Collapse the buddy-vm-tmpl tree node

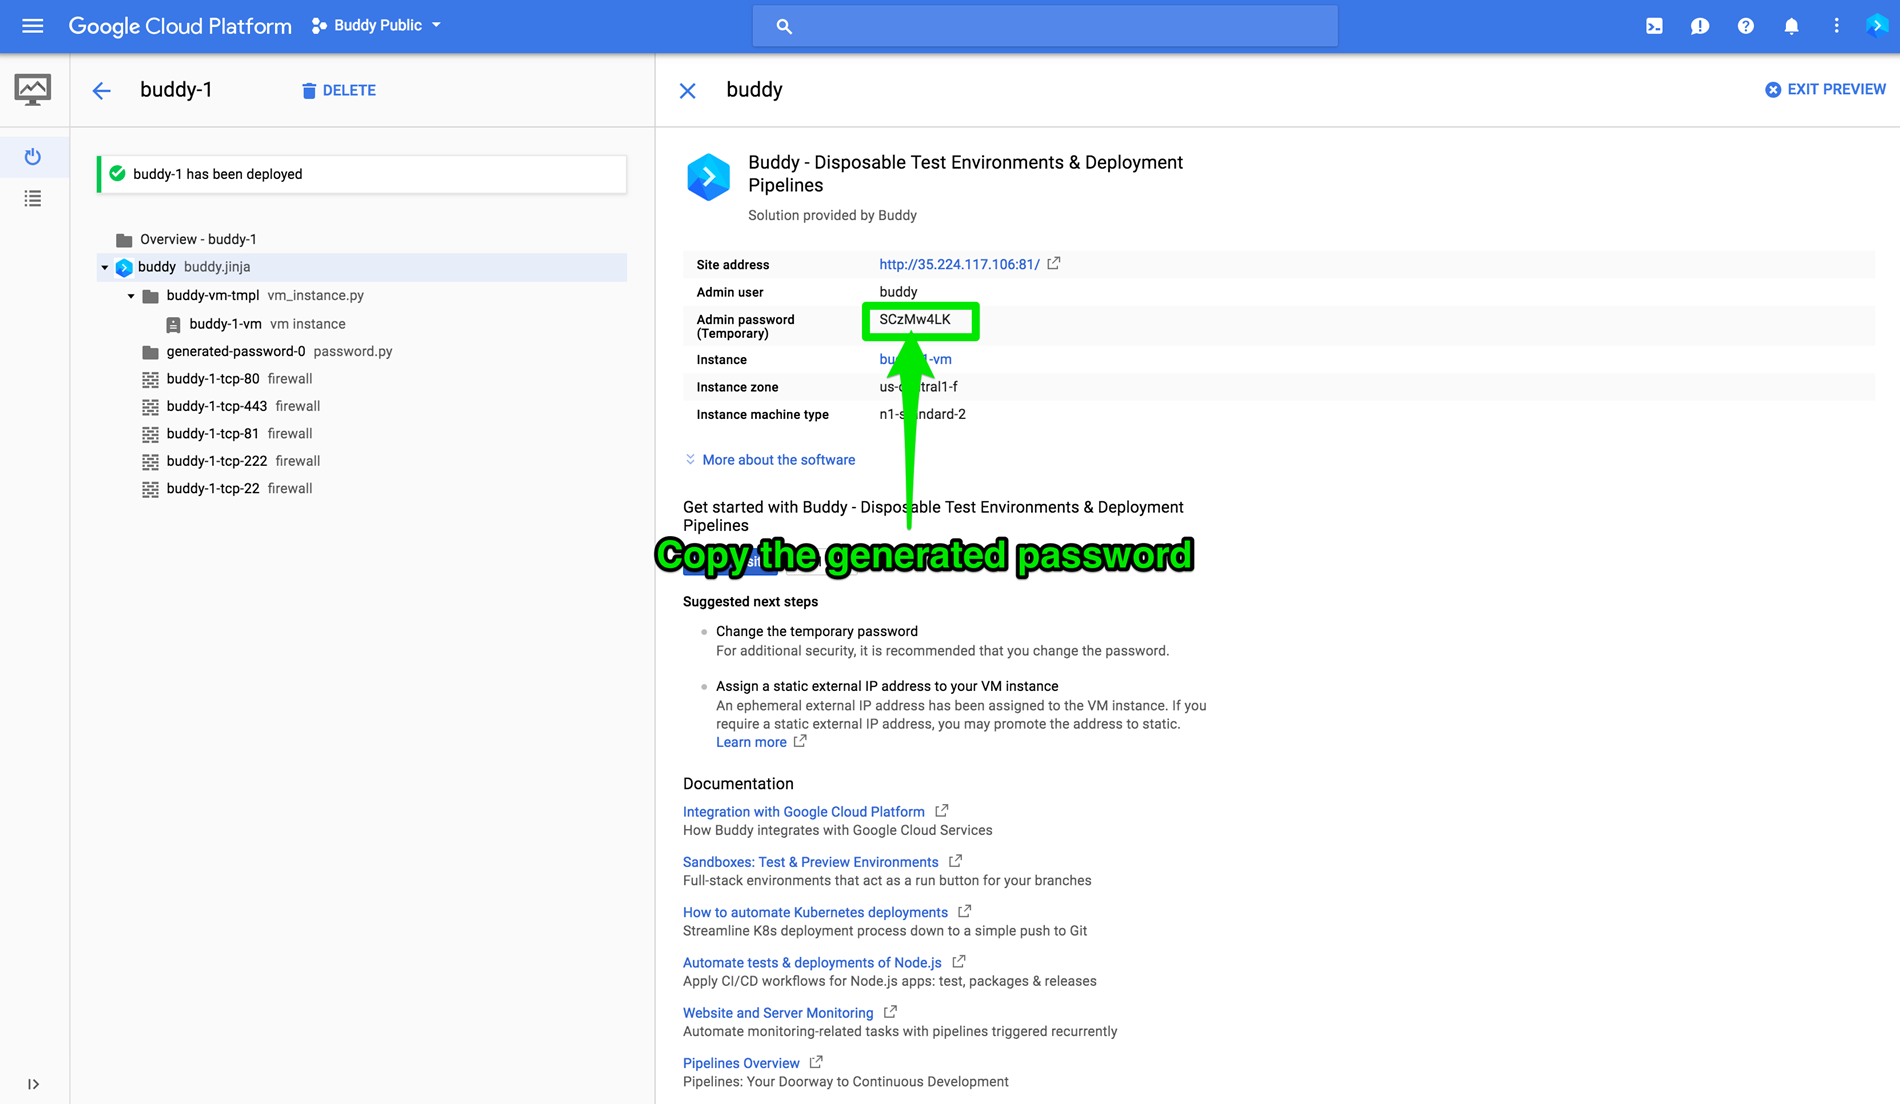(131, 296)
